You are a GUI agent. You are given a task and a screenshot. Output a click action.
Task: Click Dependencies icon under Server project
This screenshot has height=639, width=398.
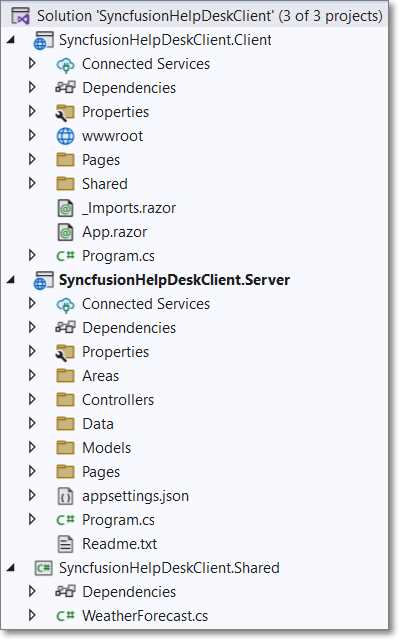point(65,328)
